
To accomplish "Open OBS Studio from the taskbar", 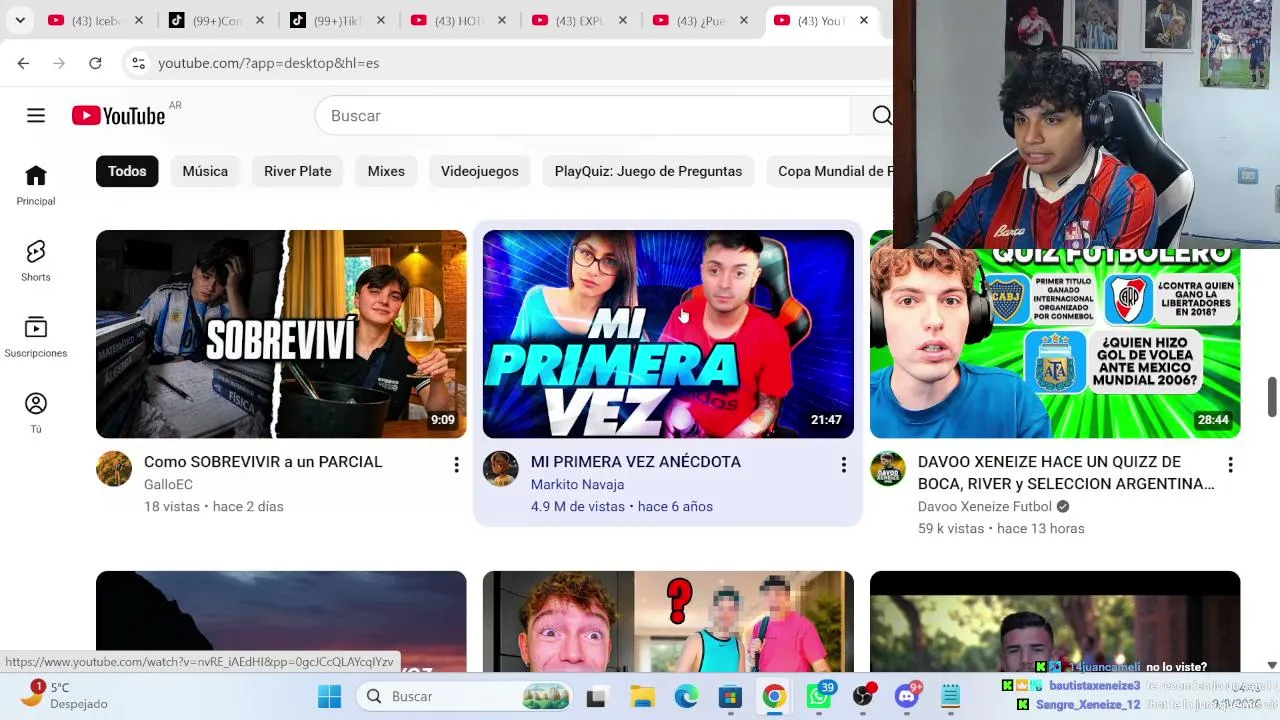I will click(x=863, y=696).
